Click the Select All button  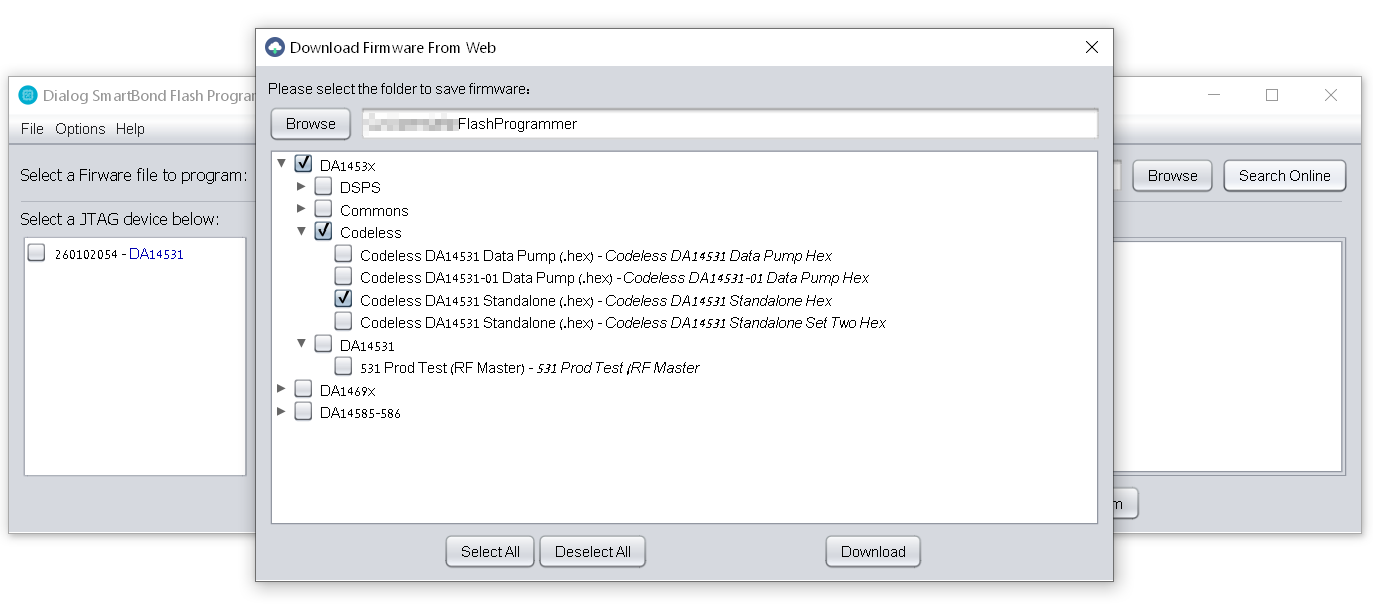click(490, 552)
